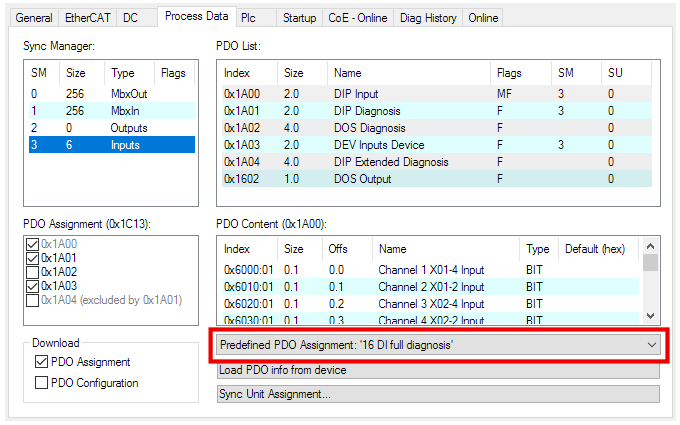Click the PDO Content Default (hex) header
Screen dimensions: 680x425
click(598, 249)
